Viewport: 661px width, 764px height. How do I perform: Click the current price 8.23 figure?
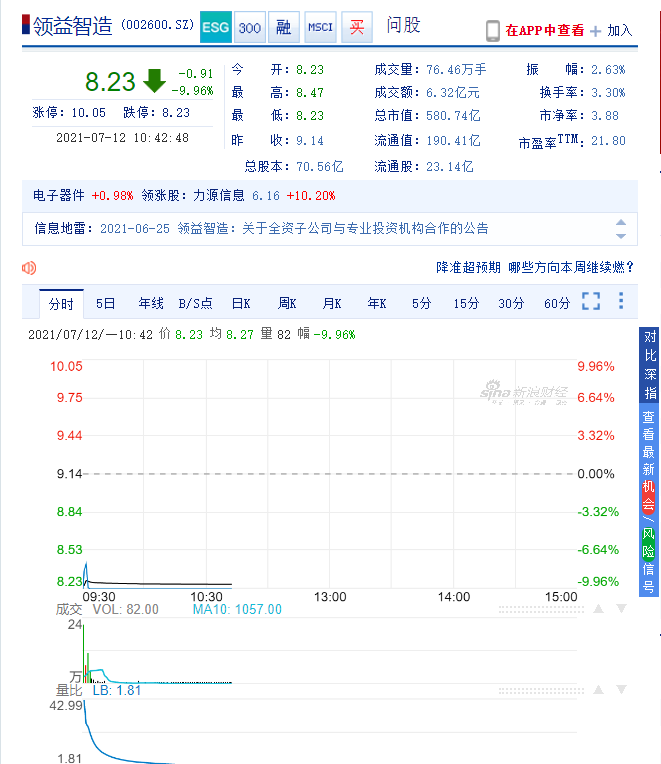pyautogui.click(x=110, y=82)
